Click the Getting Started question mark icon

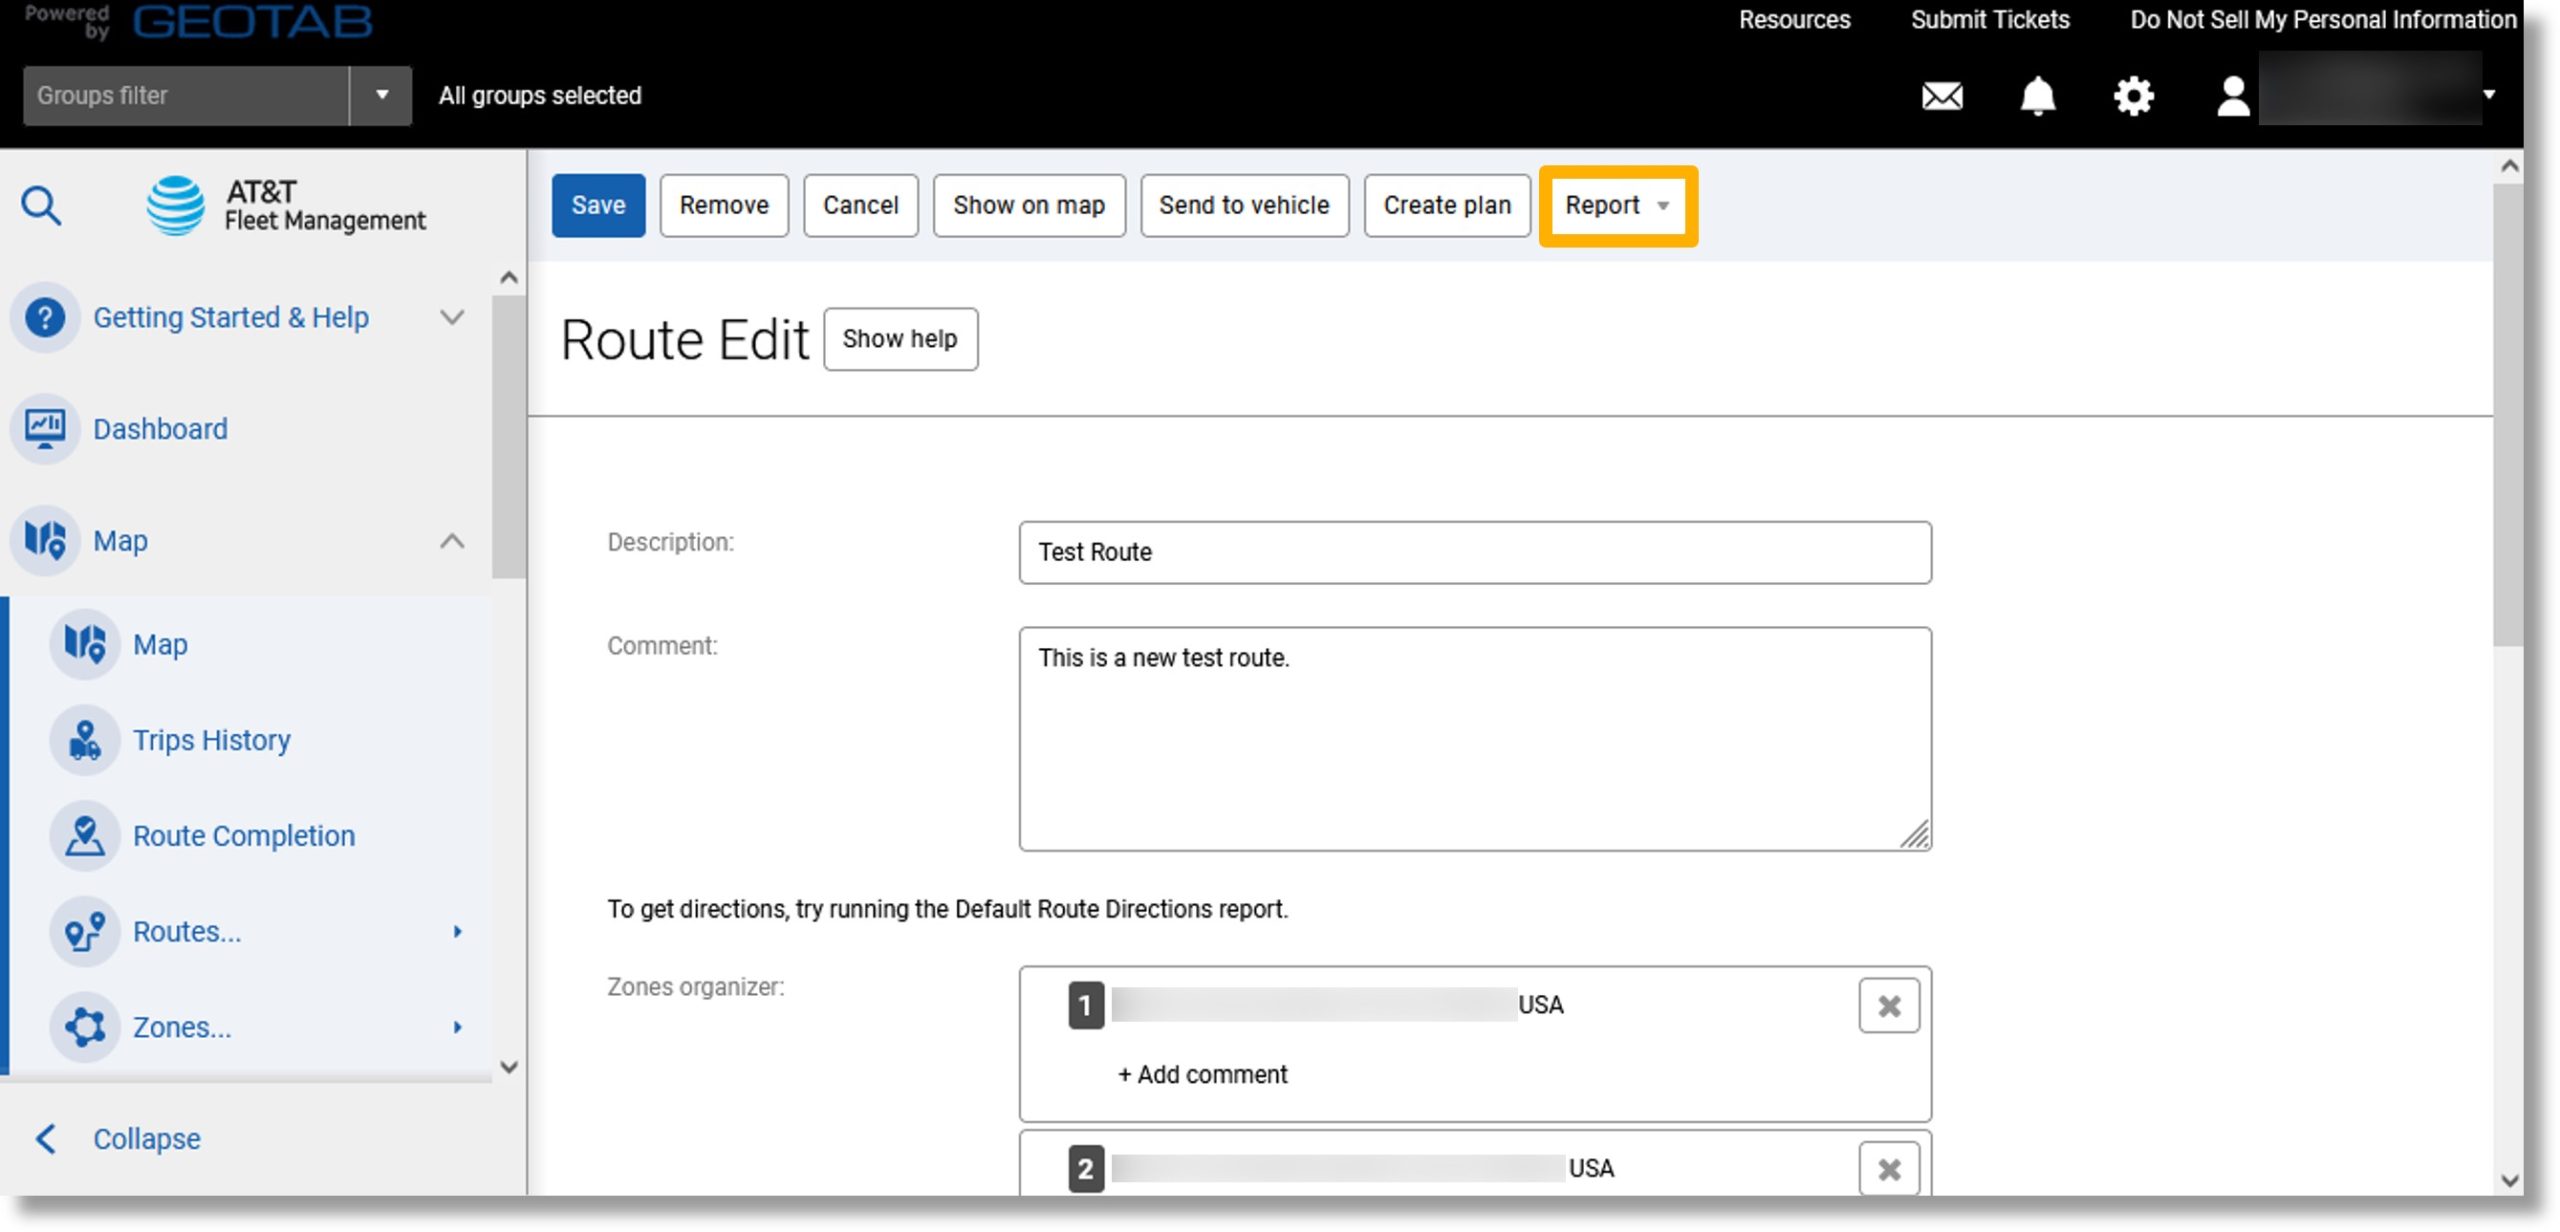pos(45,318)
